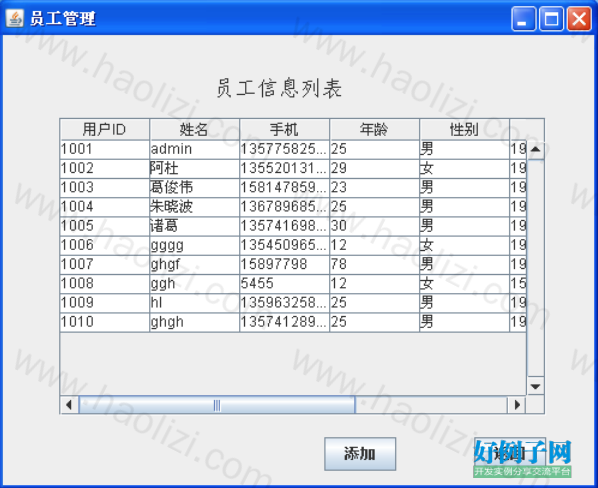
Task: Click phone cell 135520131...
Action: click(x=285, y=169)
